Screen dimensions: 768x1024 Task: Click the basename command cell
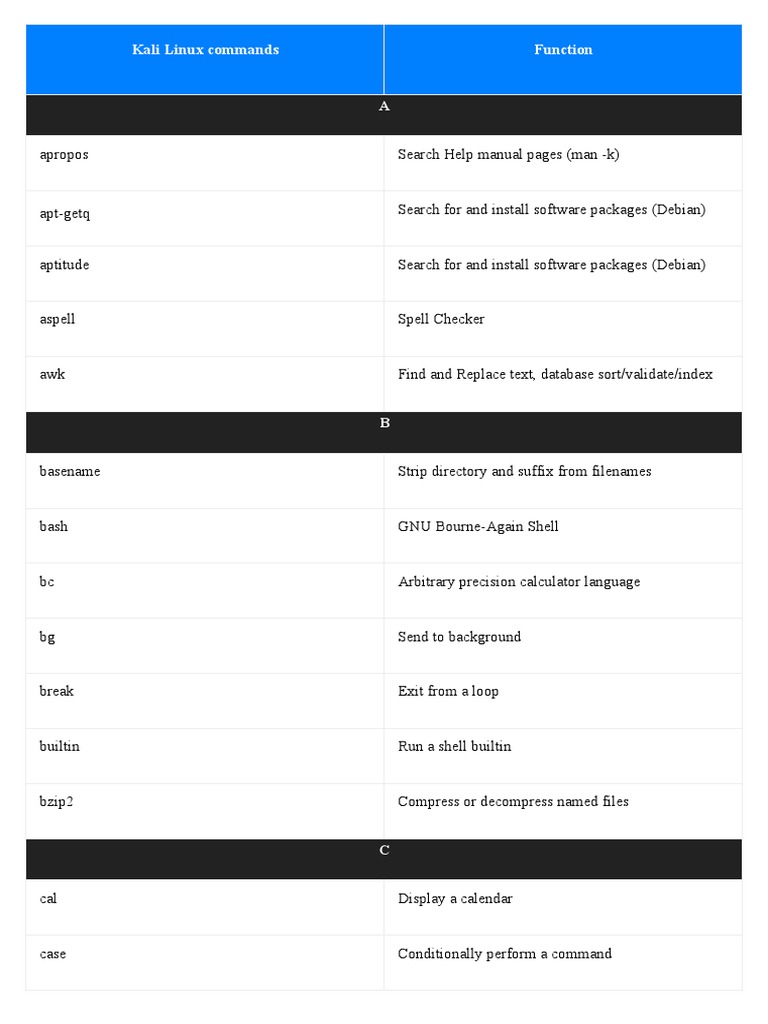205,481
